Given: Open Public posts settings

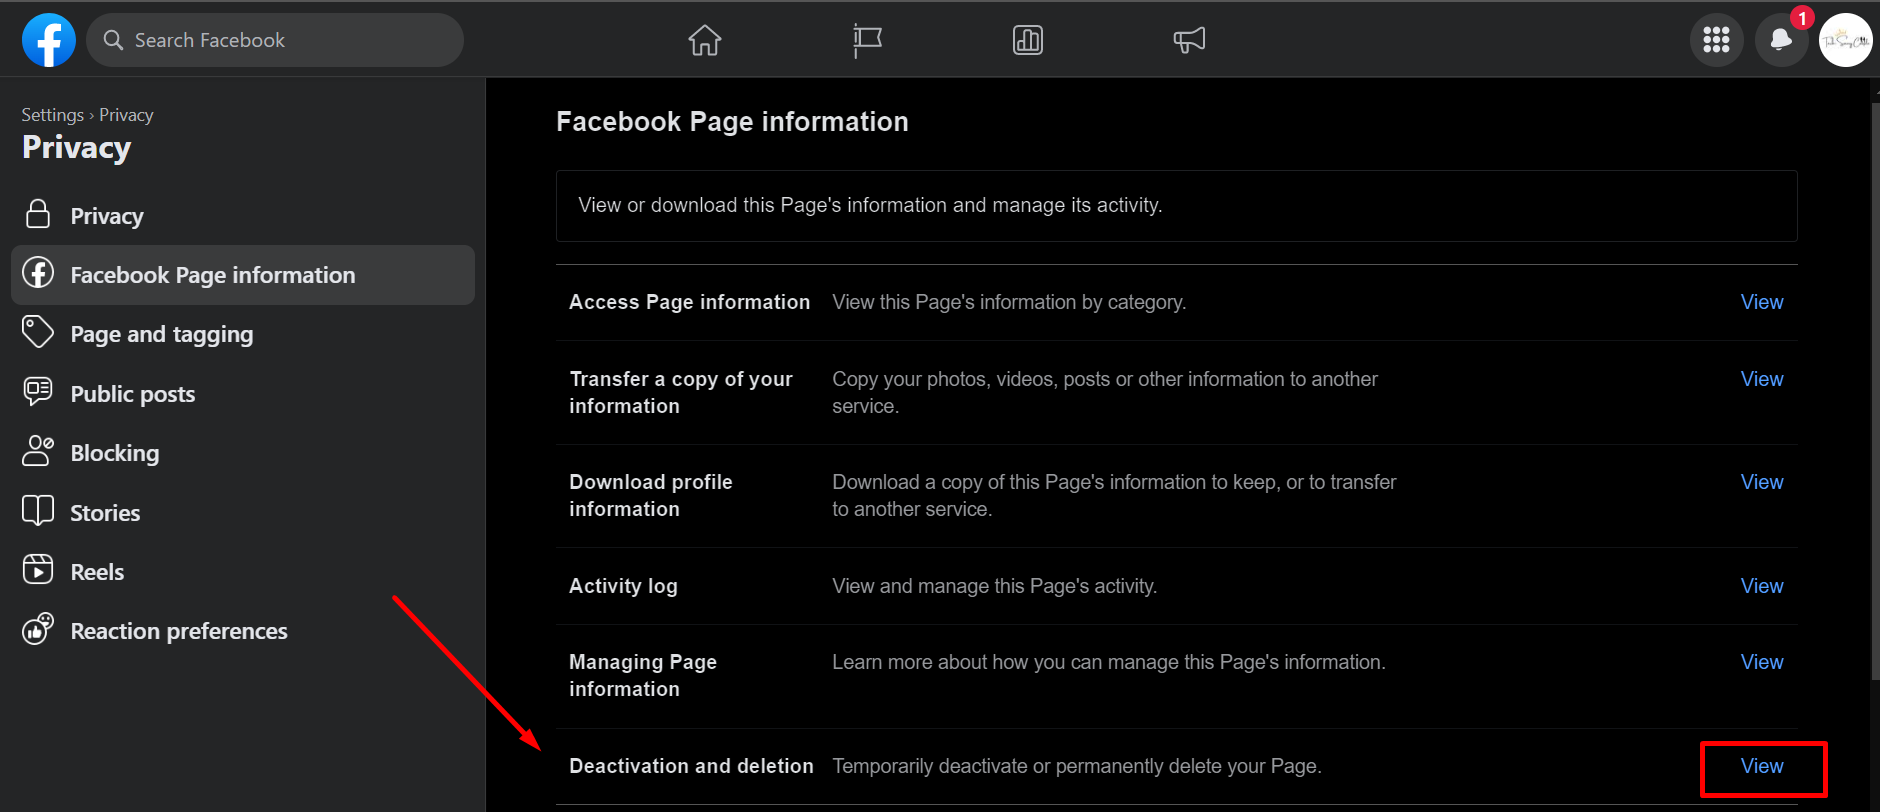Looking at the screenshot, I should coord(243,394).
